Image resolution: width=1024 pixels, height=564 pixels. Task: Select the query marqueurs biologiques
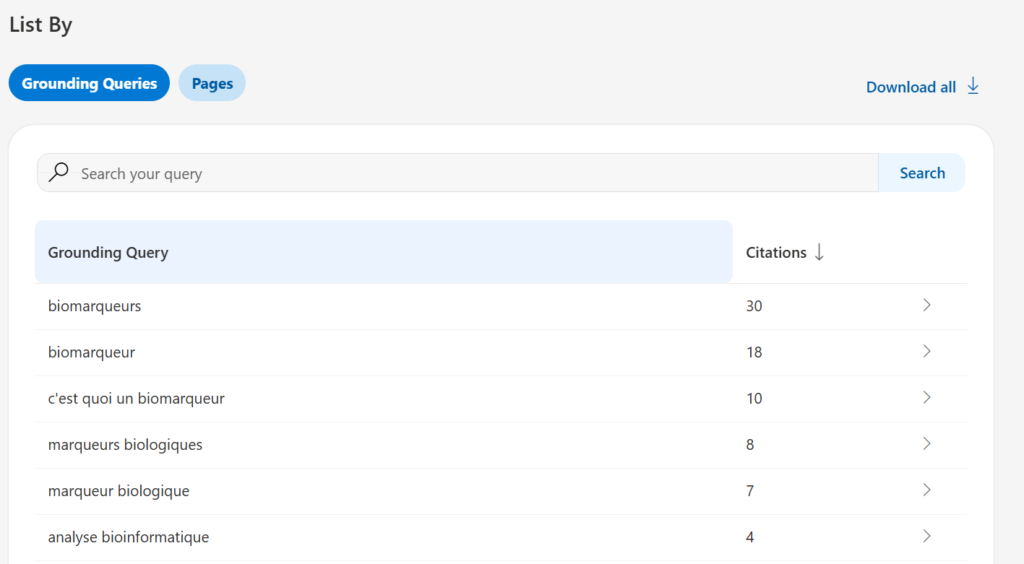tap(125, 445)
